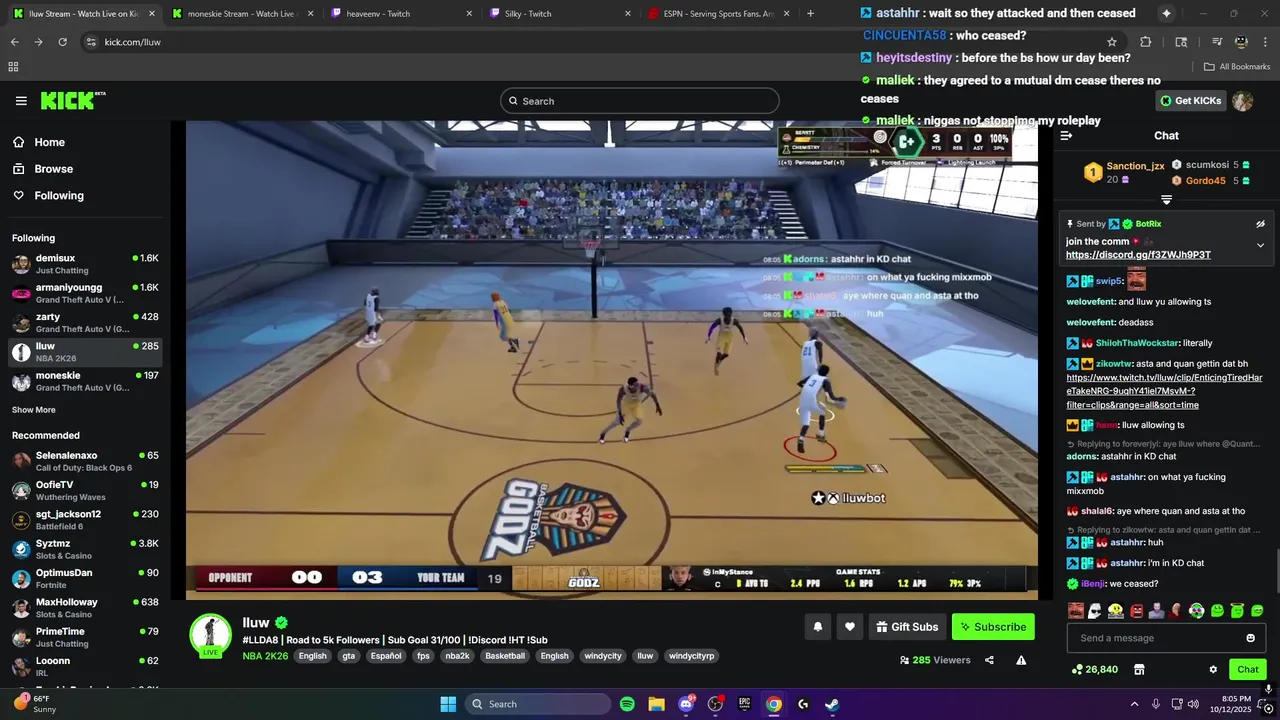Click the browser address bar
Screen dimensions: 1280x720
[x=600, y=42]
